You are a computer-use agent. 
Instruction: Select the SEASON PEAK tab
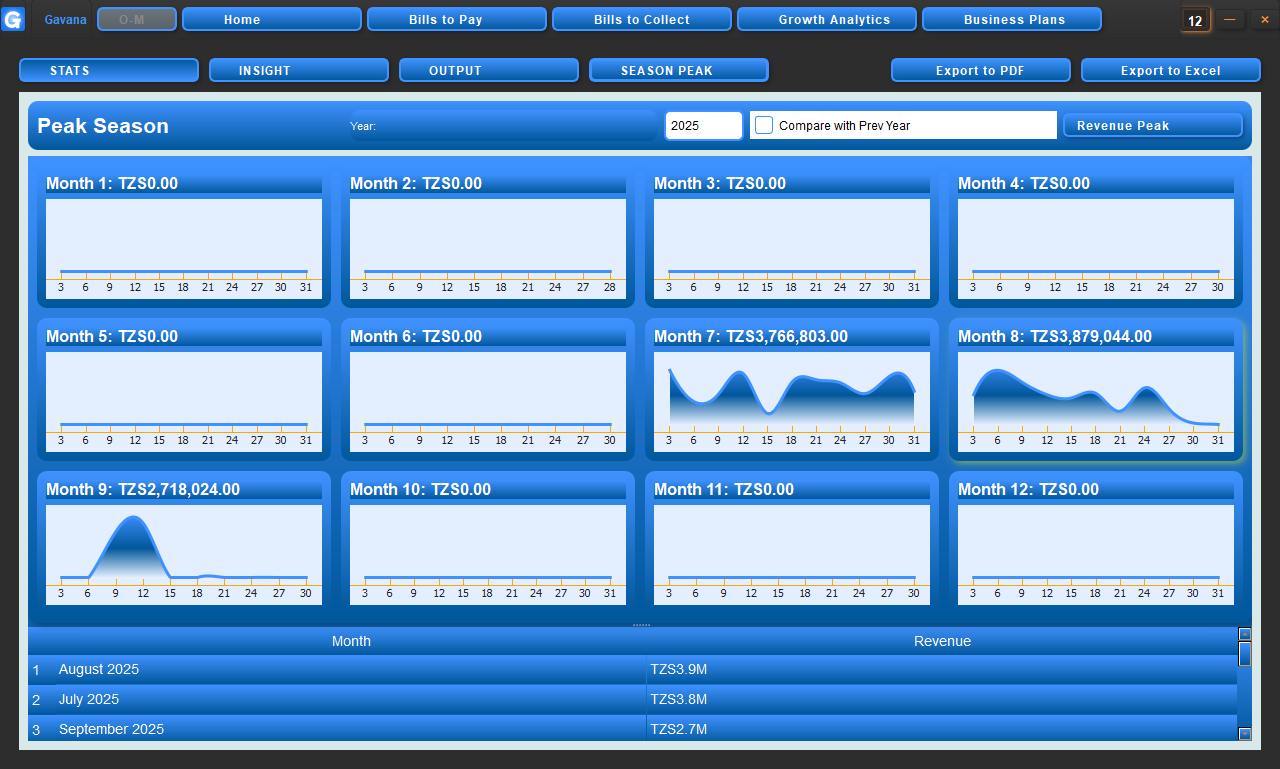[679, 70]
